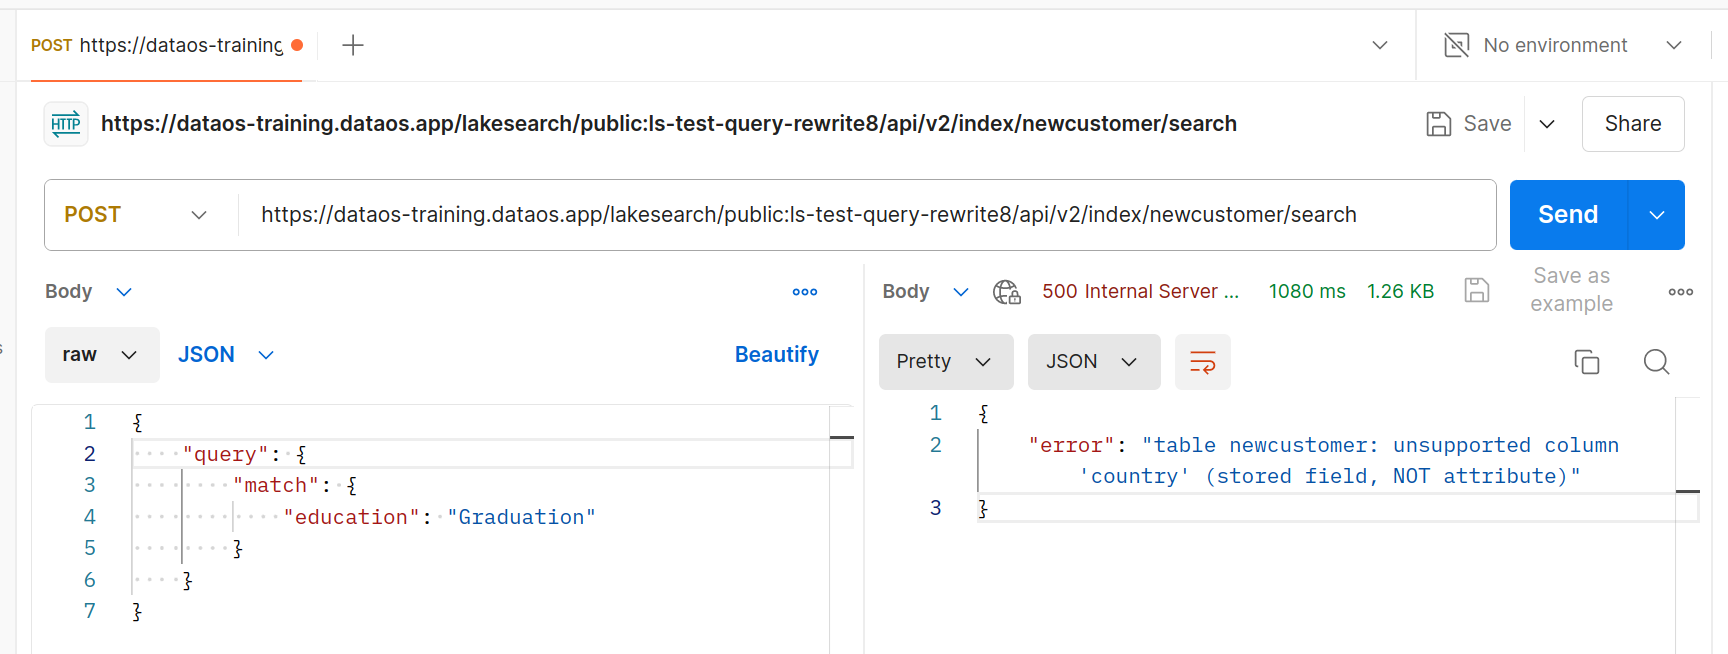Expand Send button options arrow
The image size is (1728, 654).
tap(1657, 215)
